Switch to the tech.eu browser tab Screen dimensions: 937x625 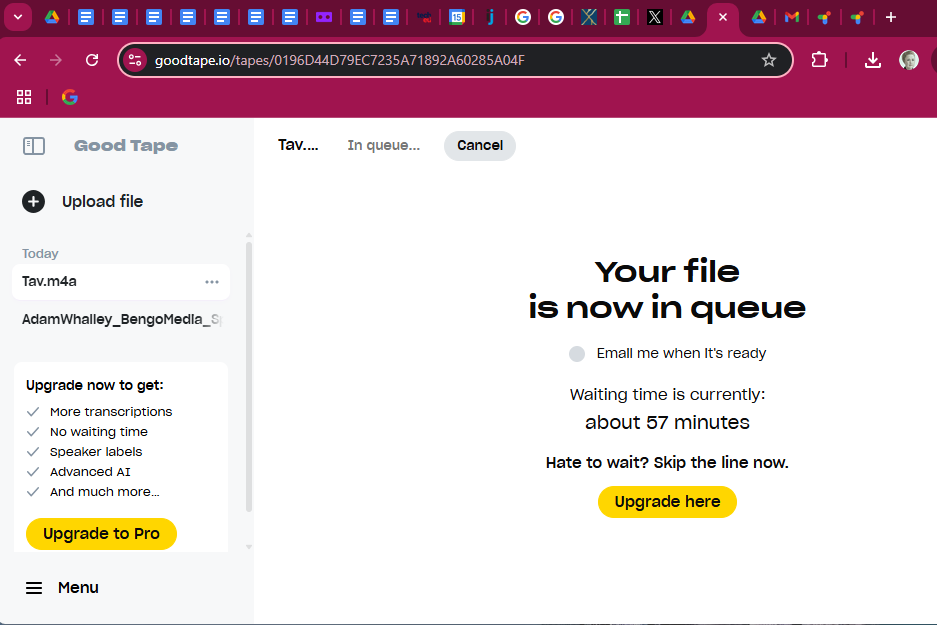424,17
